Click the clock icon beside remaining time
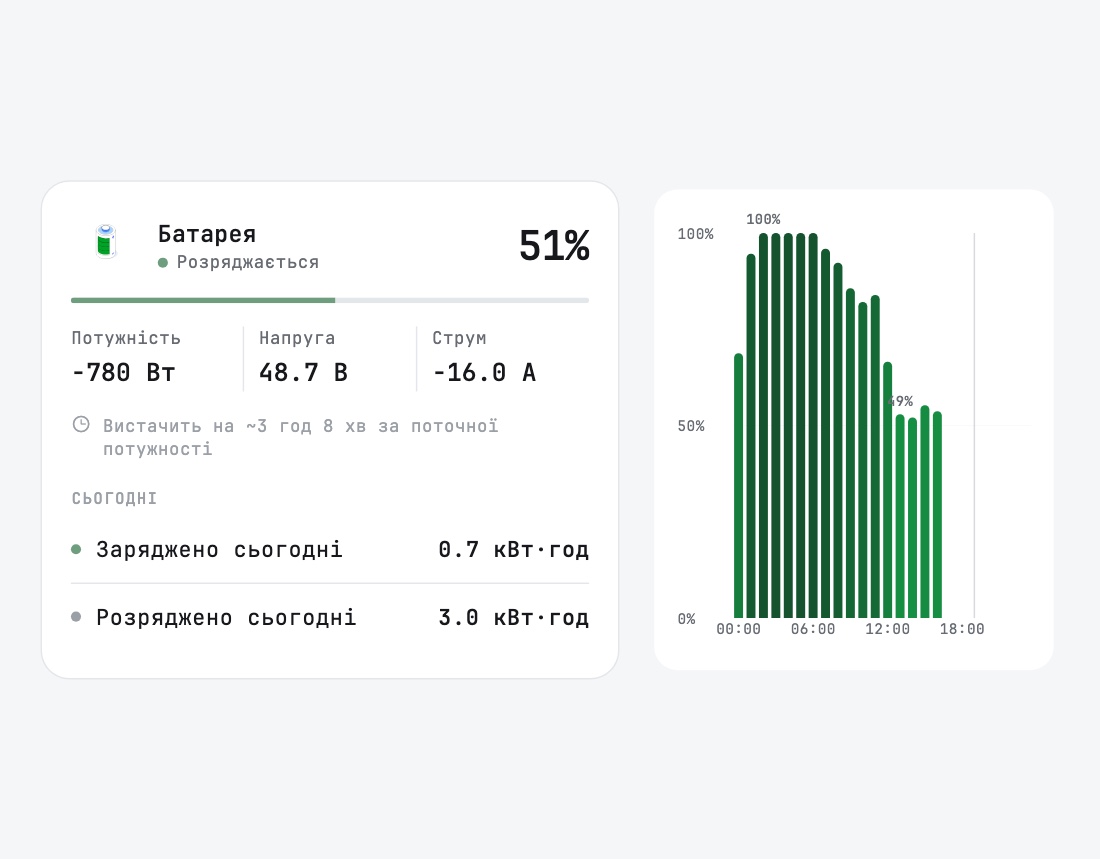The height and width of the screenshot is (859, 1100). [x=81, y=425]
